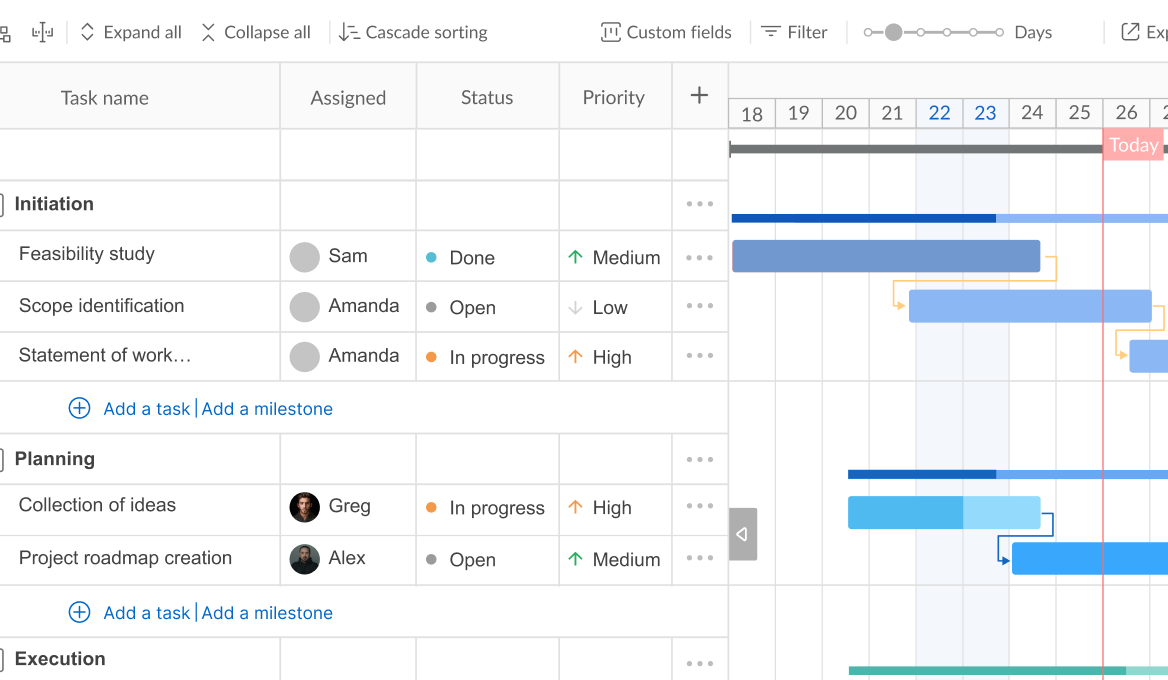Click Add a task link under Initiation

point(147,409)
